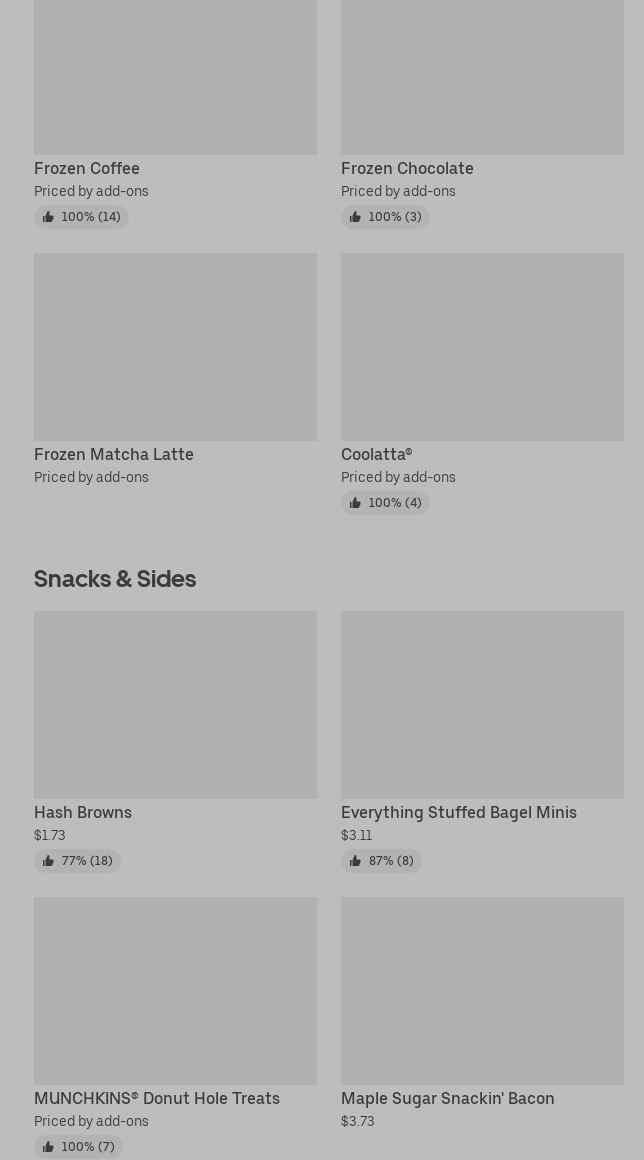Click thumbs-up icon under Frozen Chocolate
This screenshot has width=644, height=1160.
coord(355,217)
